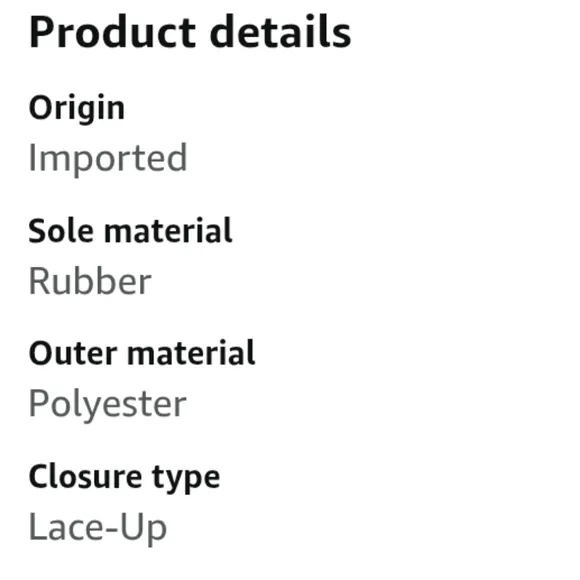The image size is (580, 580).
Task: Click the word Closure
Action: pyautogui.click(x=85, y=476)
